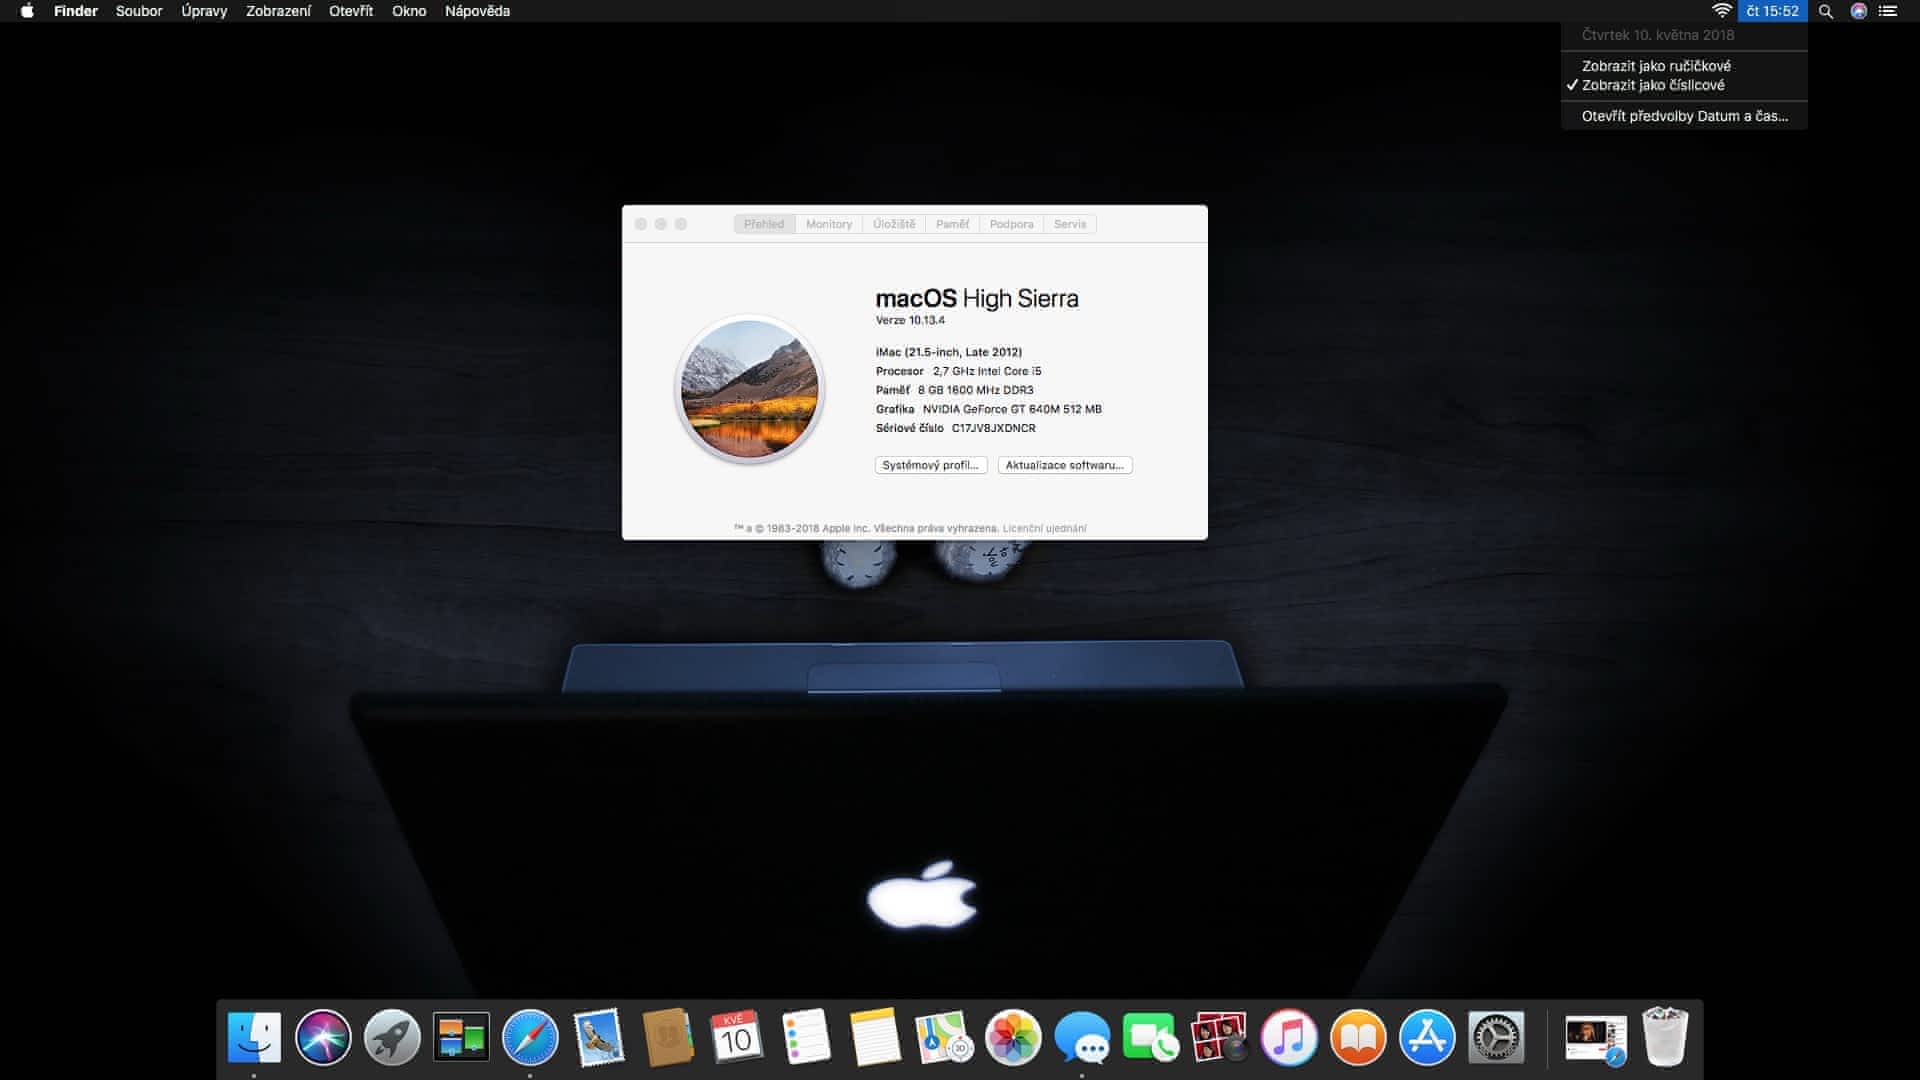
Task: Open Mission Control in Dock
Action: click(x=461, y=1037)
